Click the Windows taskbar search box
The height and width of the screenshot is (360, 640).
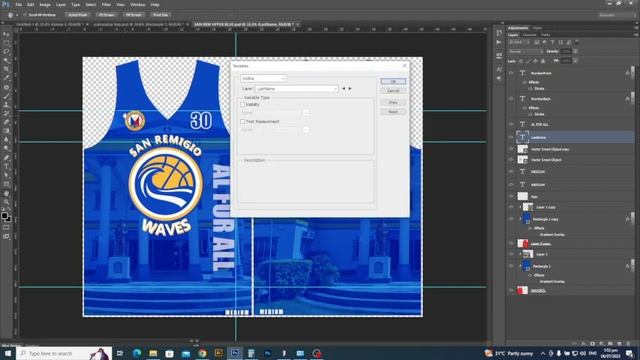[x=64, y=353]
